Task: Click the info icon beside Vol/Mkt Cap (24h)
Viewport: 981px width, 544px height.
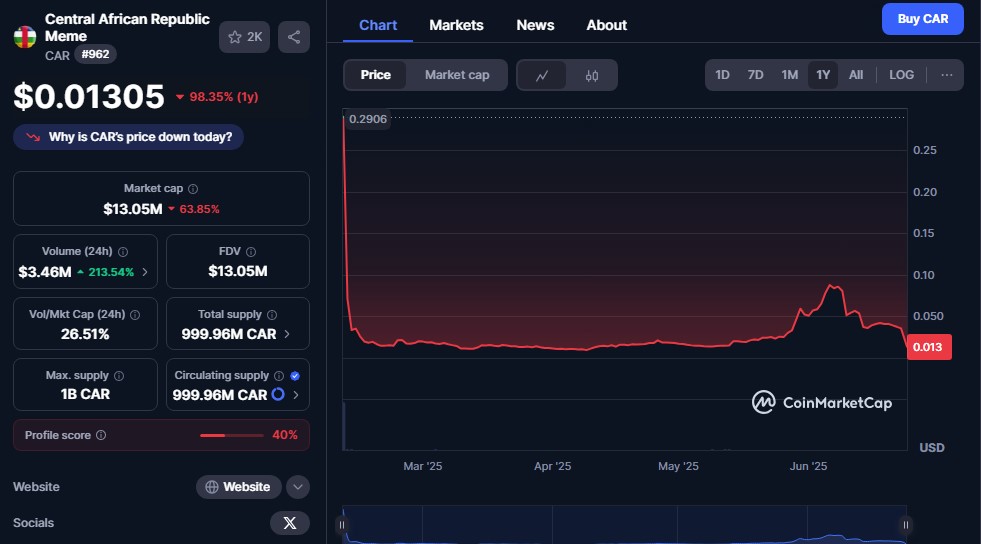Action: coord(135,315)
